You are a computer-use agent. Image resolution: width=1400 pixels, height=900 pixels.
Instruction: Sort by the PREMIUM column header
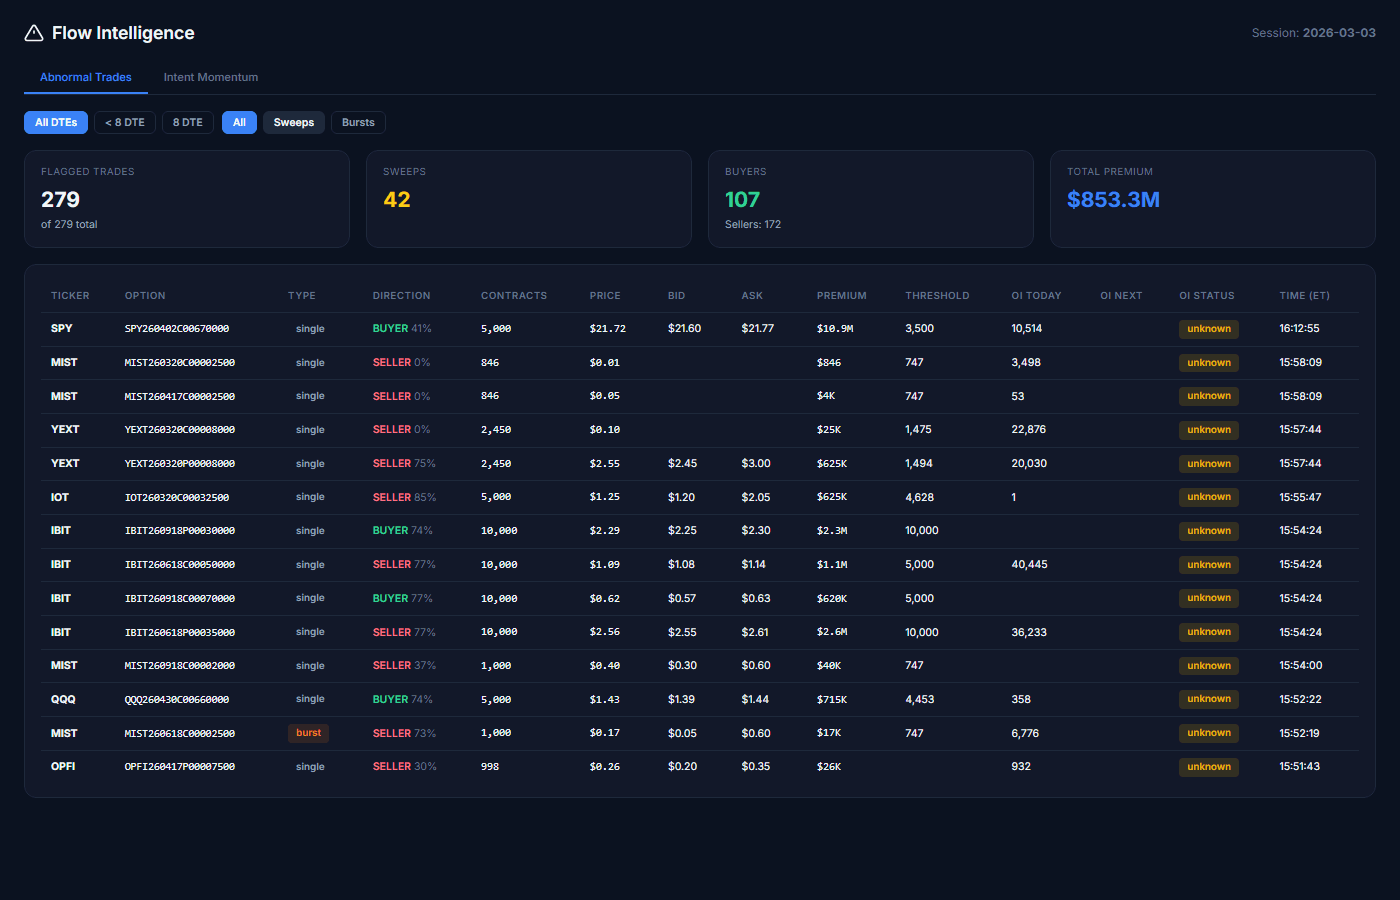[x=841, y=295]
